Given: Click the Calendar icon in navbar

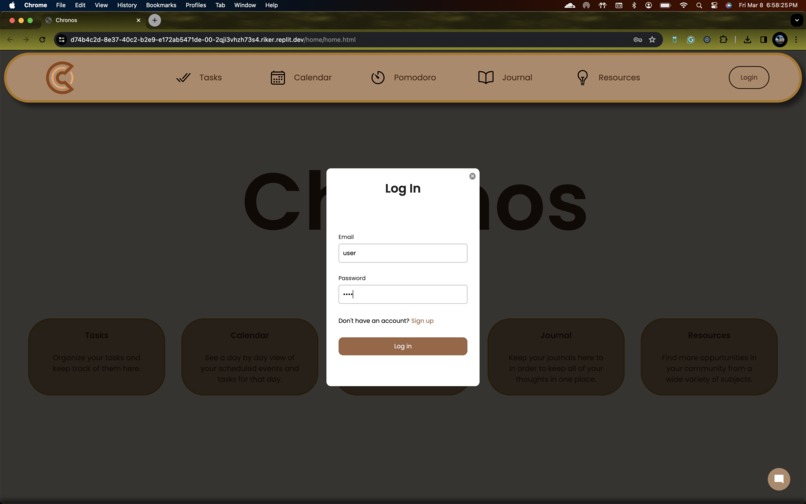Looking at the screenshot, I should tap(278, 78).
